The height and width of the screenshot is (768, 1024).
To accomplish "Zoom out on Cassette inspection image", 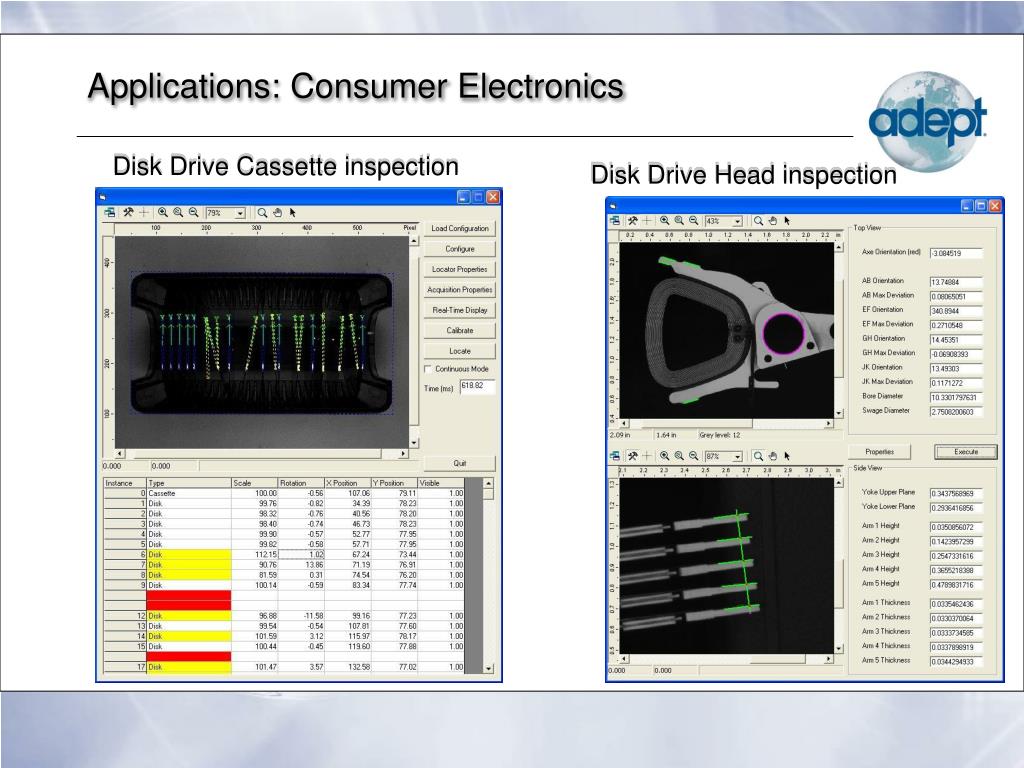I will [193, 213].
